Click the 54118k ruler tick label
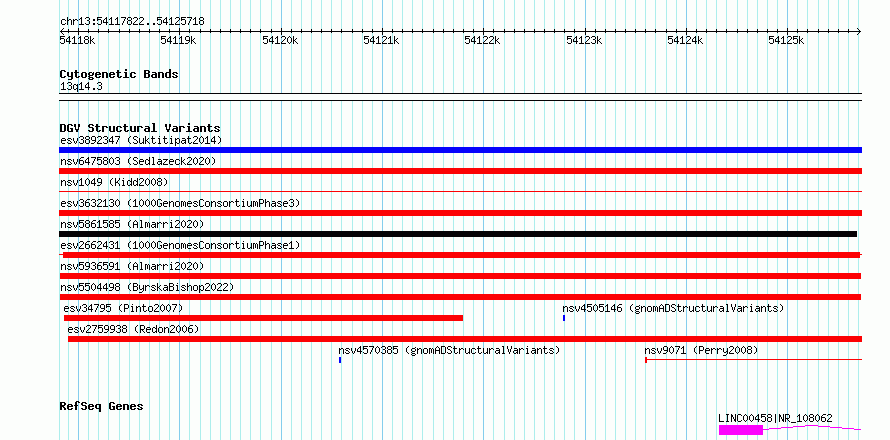890x440 pixels. pyautogui.click(x=78, y=40)
